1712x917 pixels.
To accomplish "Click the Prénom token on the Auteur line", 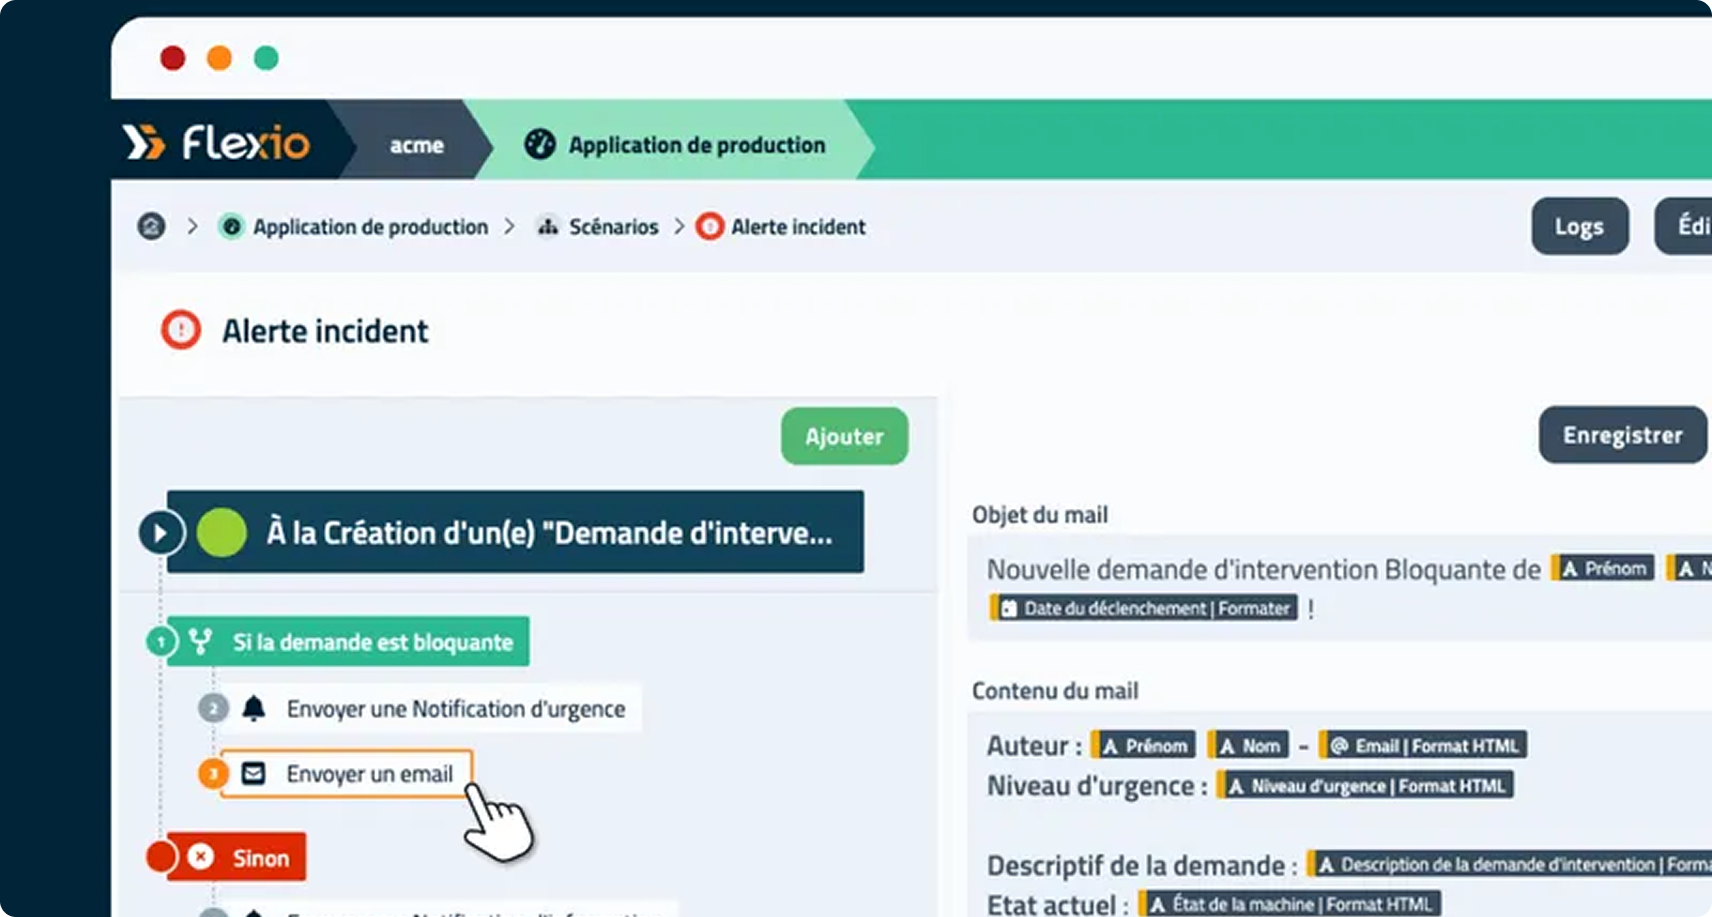I will [1143, 745].
